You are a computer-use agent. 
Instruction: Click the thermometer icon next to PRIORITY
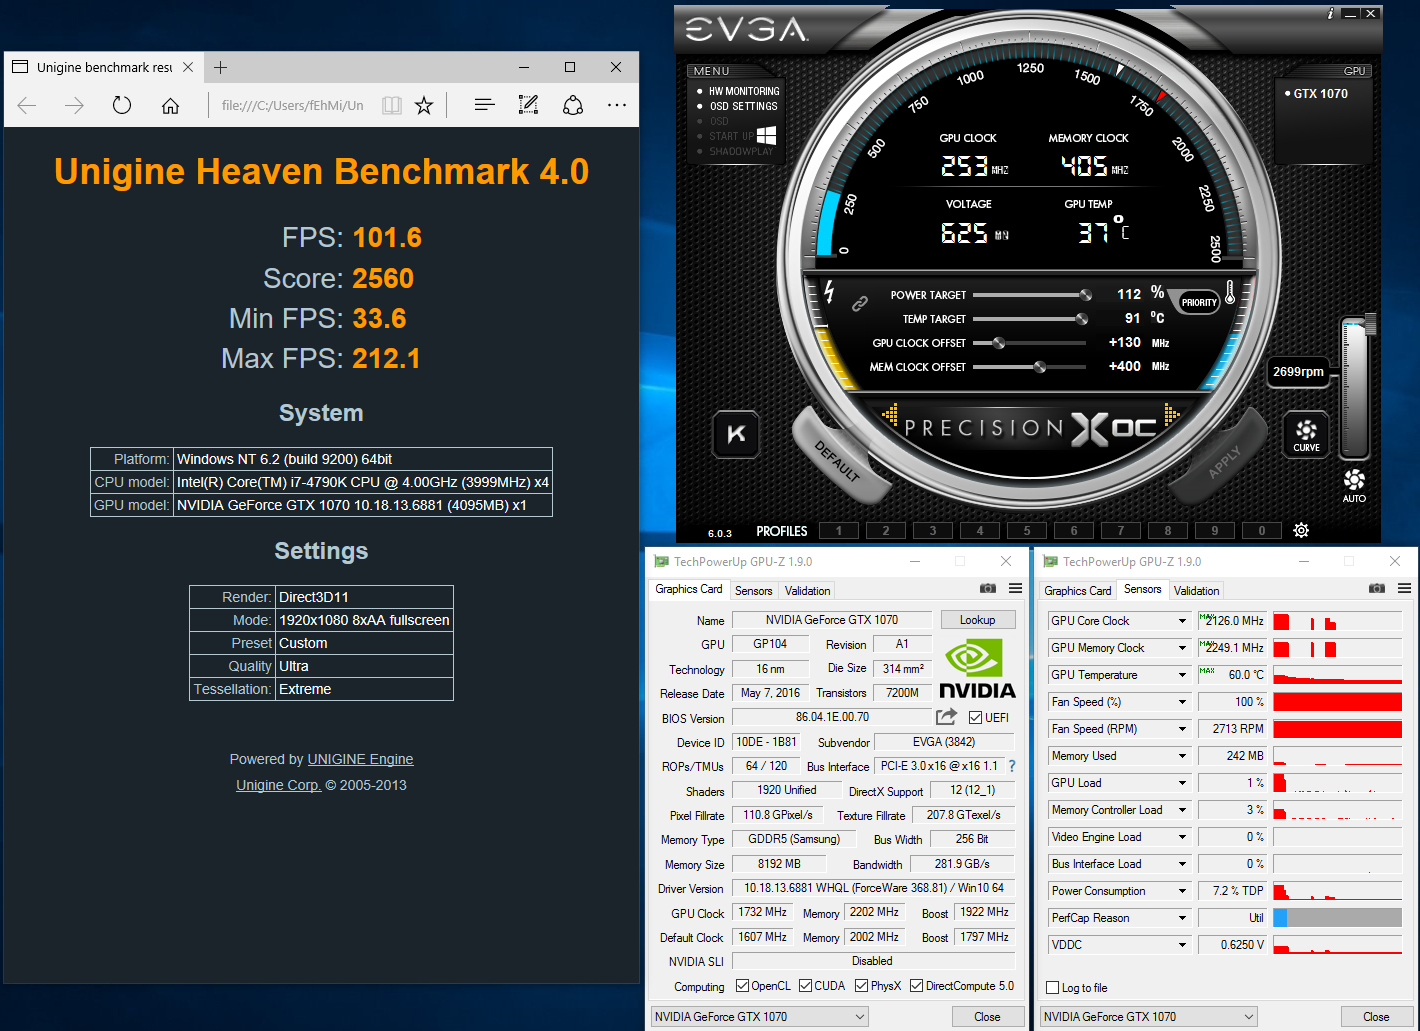pos(1230,293)
